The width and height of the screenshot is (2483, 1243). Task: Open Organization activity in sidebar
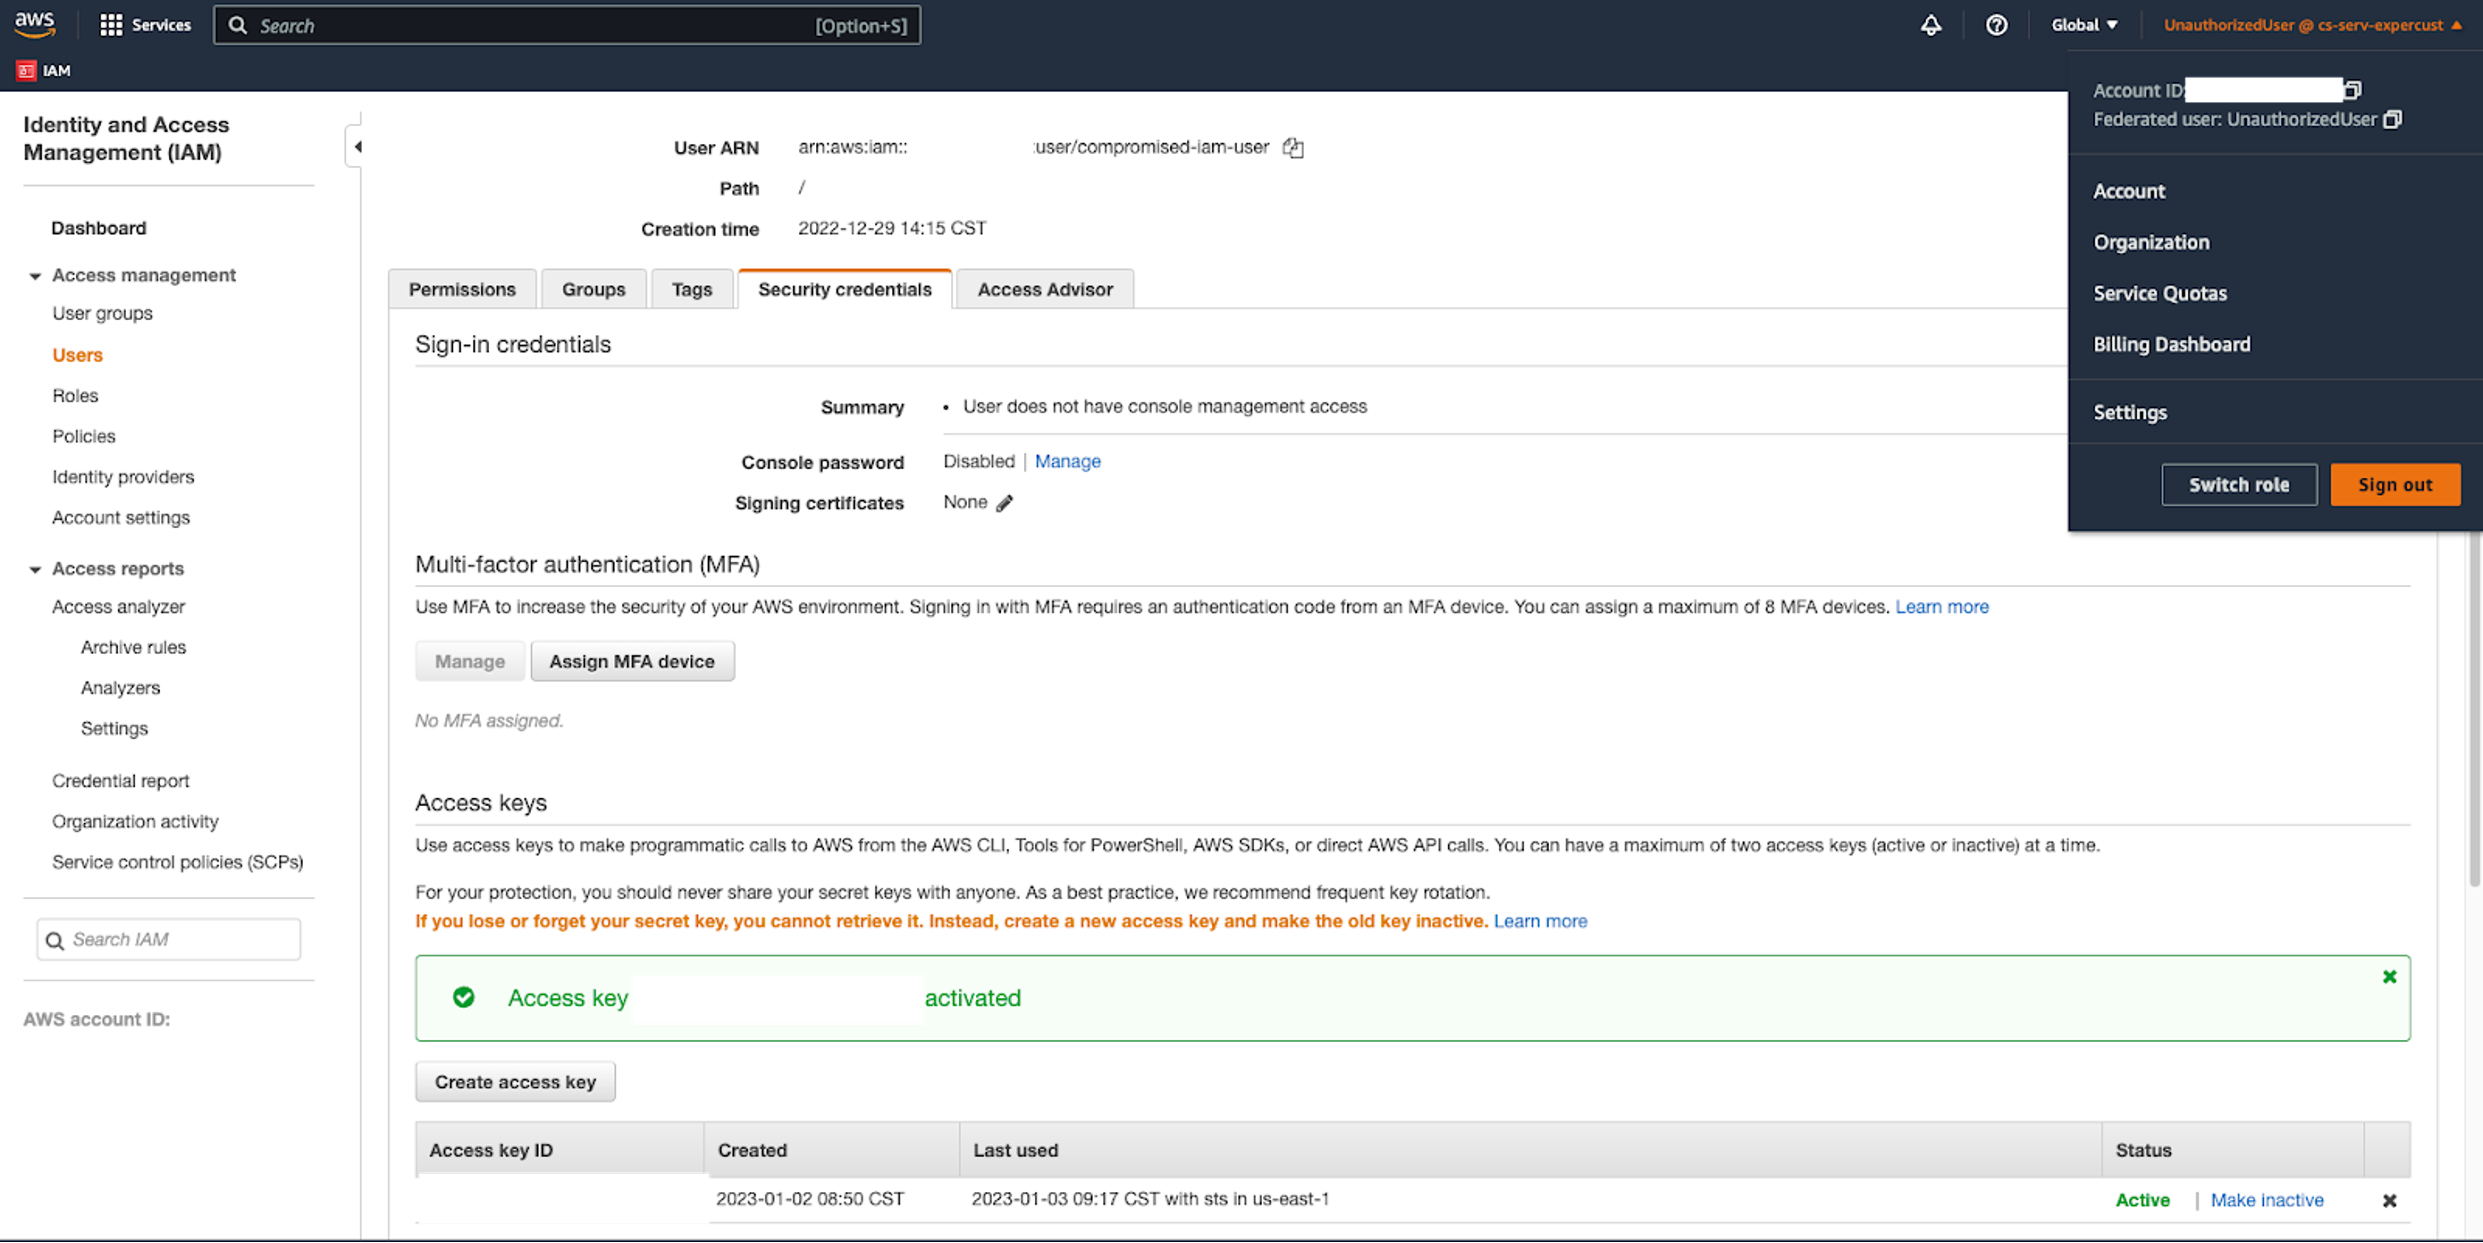[x=135, y=822]
